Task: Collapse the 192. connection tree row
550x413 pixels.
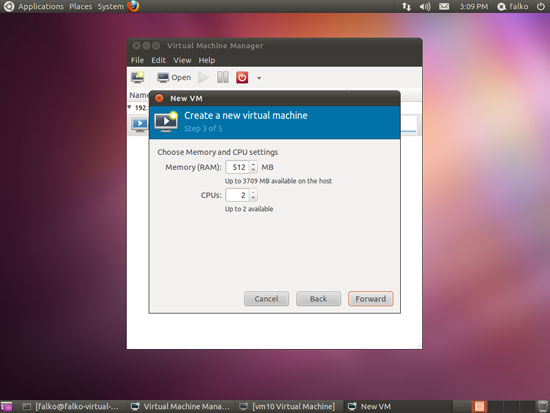Action: click(129, 107)
